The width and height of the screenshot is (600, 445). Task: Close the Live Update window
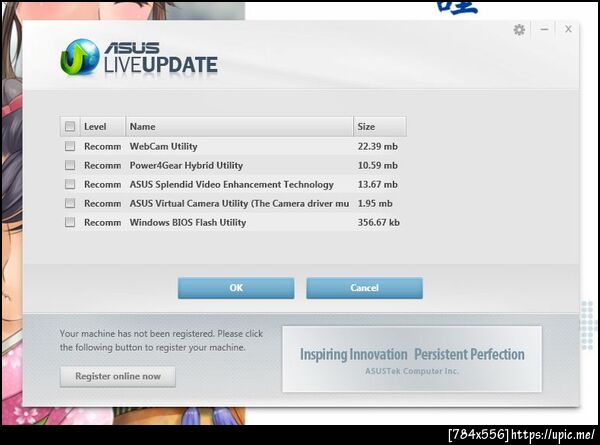[x=568, y=29]
